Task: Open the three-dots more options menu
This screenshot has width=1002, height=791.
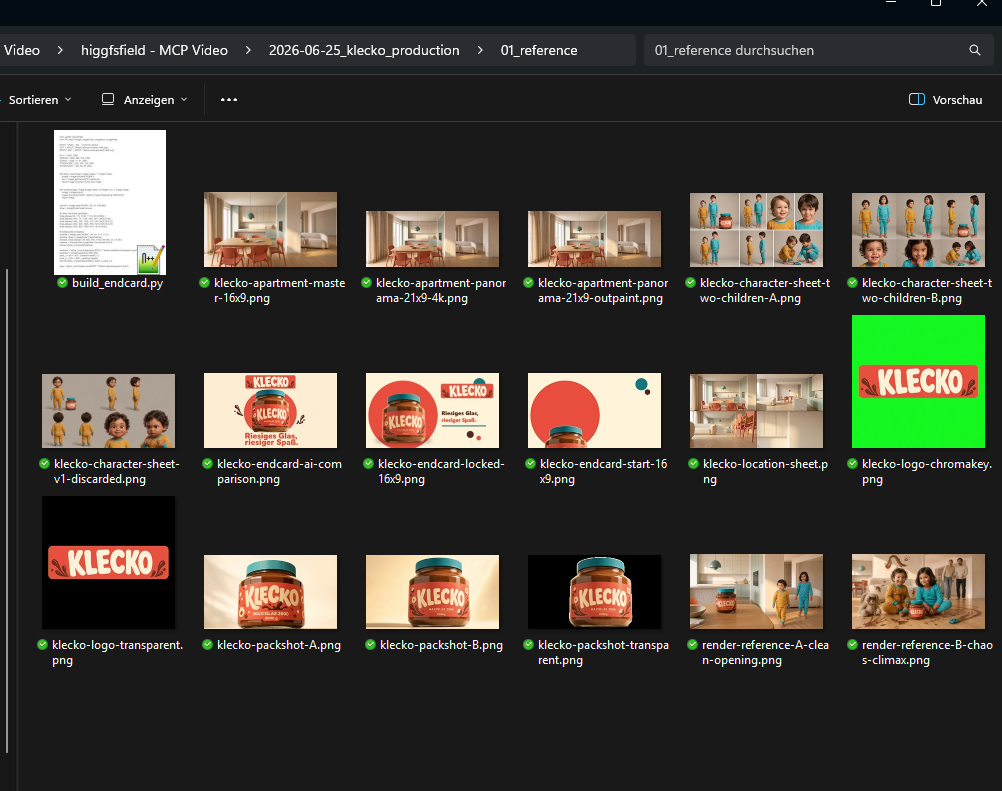Action: [x=229, y=100]
